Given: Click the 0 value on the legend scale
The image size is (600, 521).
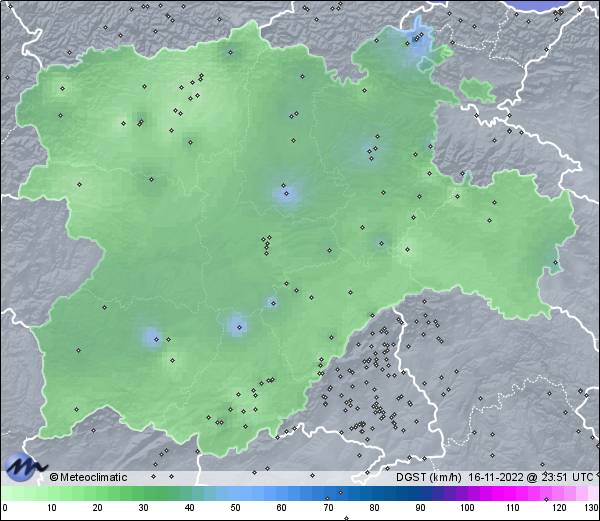Looking at the screenshot, I should (5, 508).
